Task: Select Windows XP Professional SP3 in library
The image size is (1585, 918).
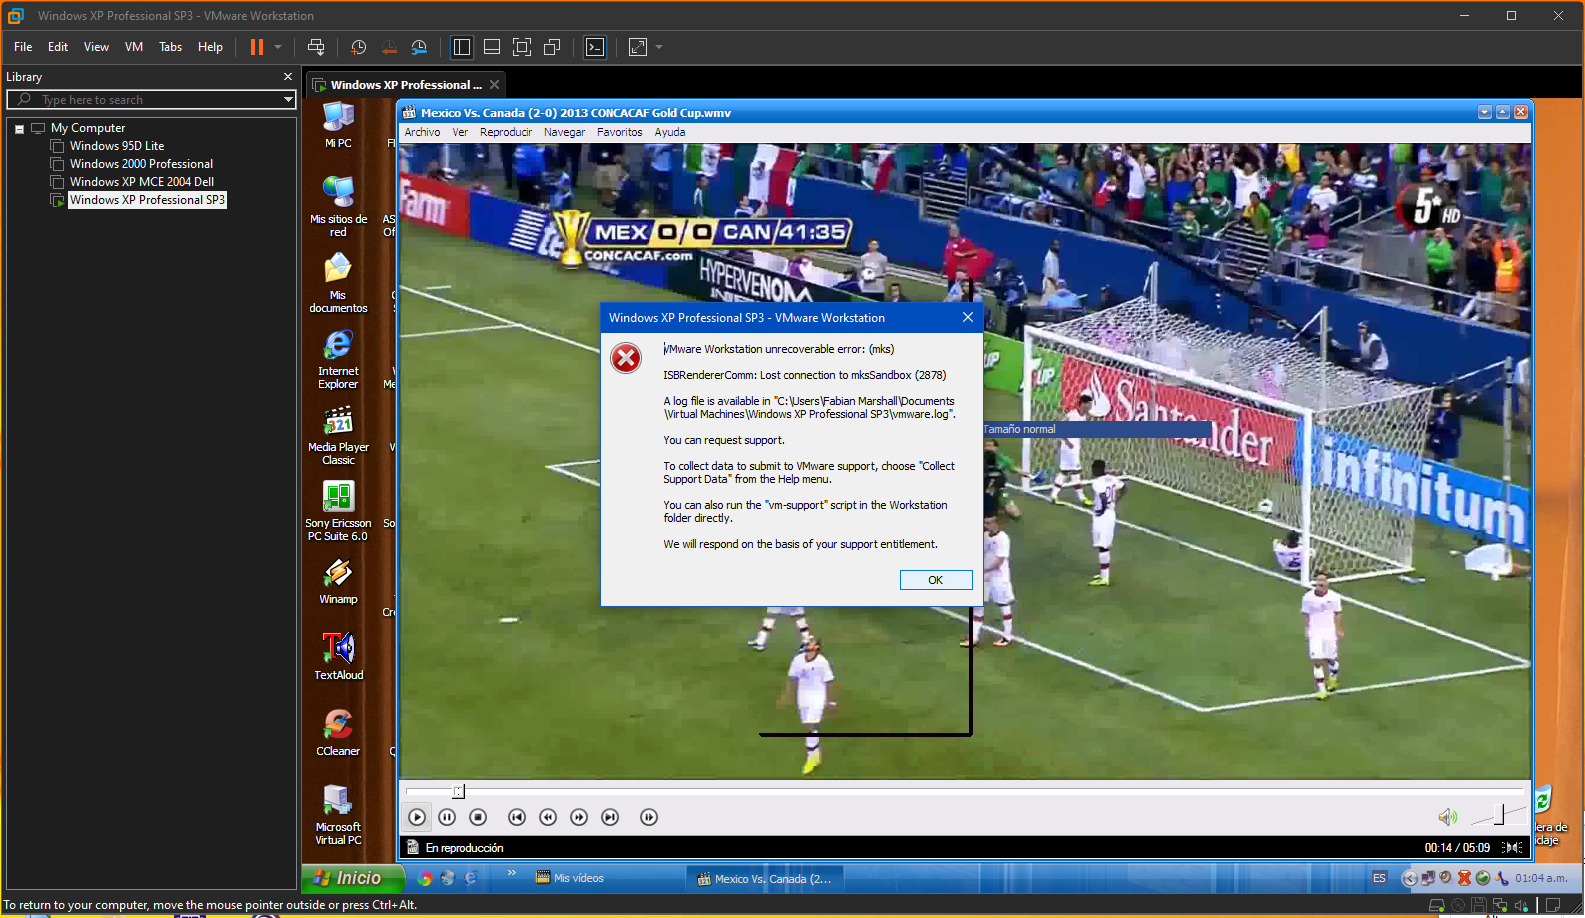Action: pos(147,200)
